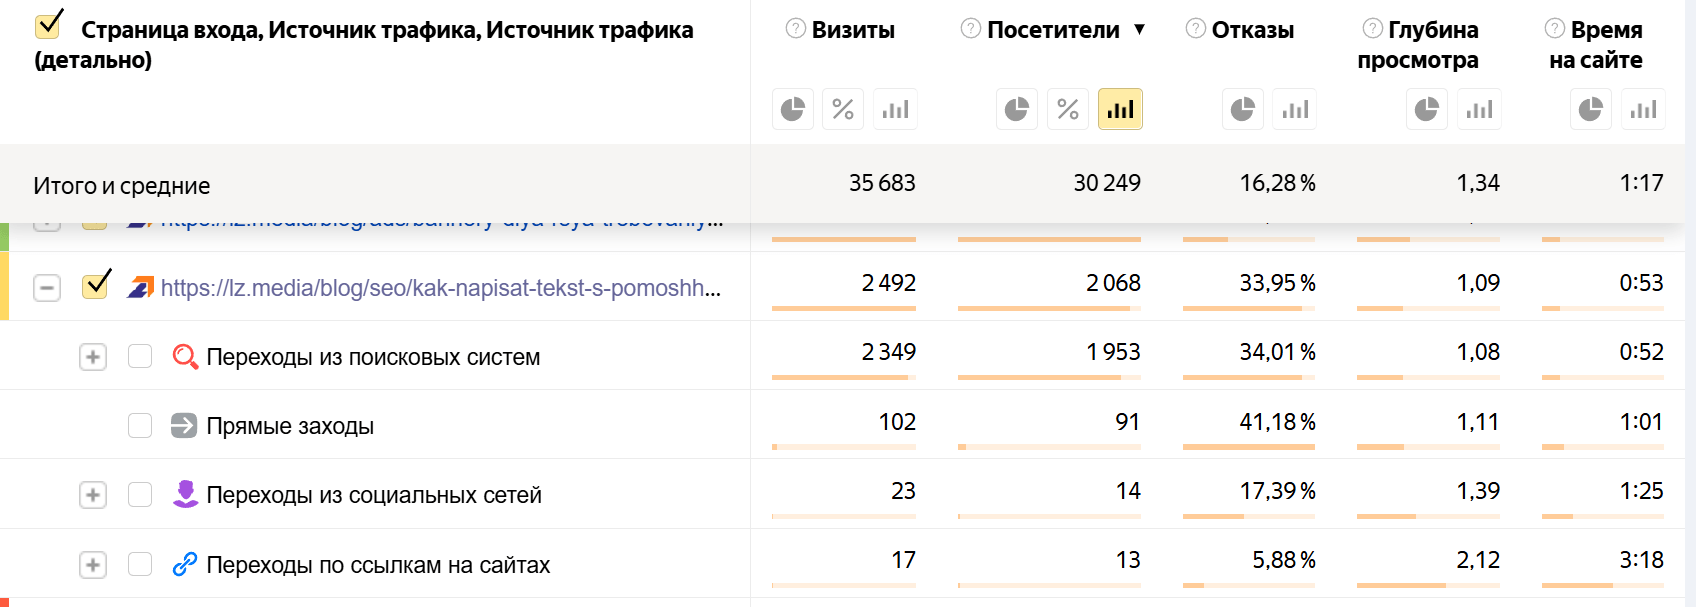Click pie chart icon under Время на сайте
Screen dimensions: 1696x607
[1591, 109]
